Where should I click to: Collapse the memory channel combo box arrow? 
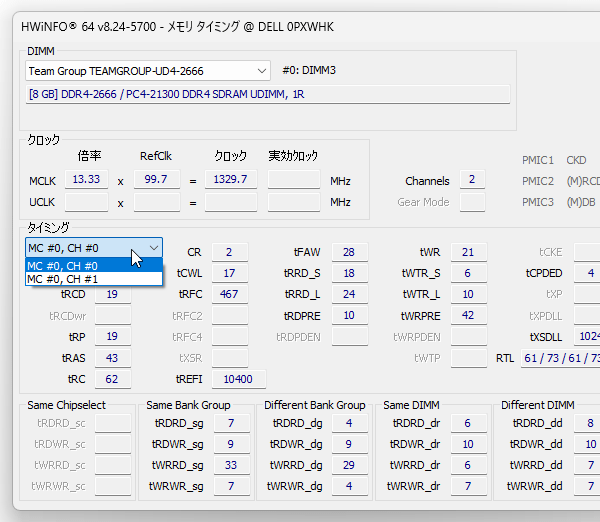click(x=154, y=248)
